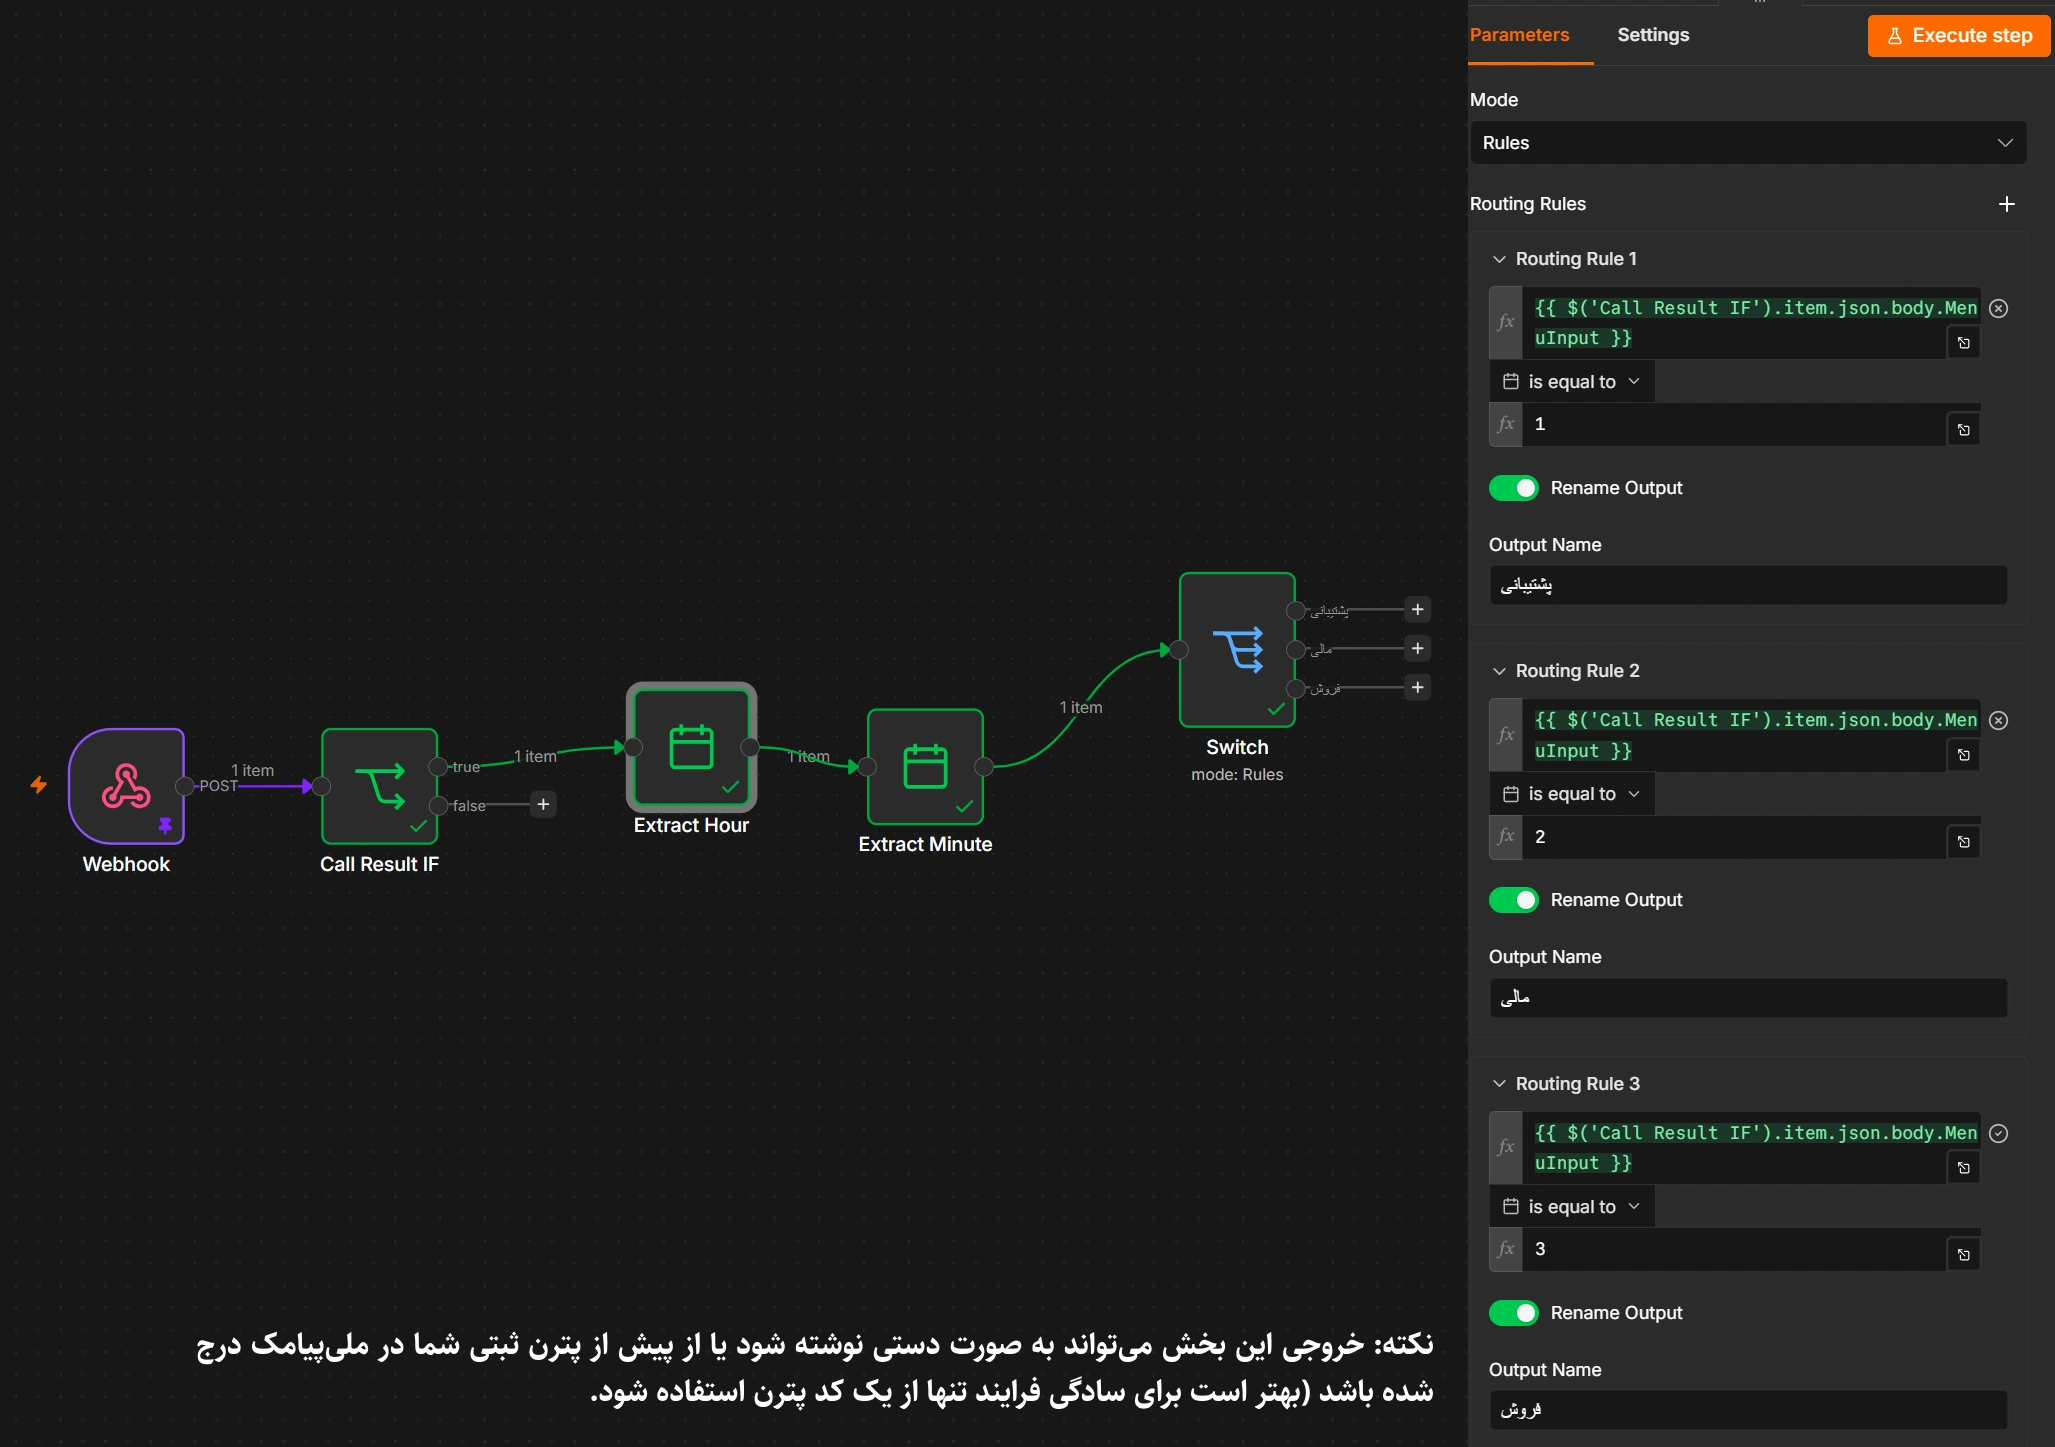Open expression editor for Rule 1 left value
Screen dimensions: 2055x1447
[x=1964, y=343]
